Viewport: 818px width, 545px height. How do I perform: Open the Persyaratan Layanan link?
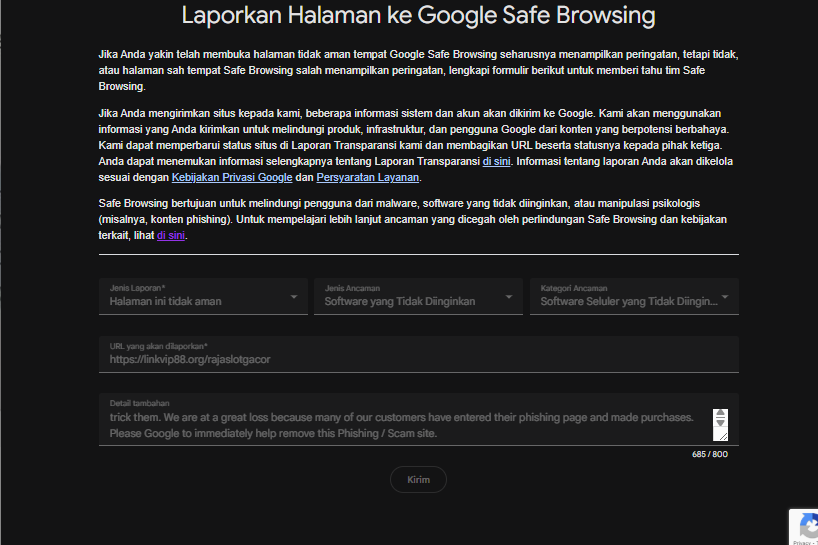(x=368, y=177)
